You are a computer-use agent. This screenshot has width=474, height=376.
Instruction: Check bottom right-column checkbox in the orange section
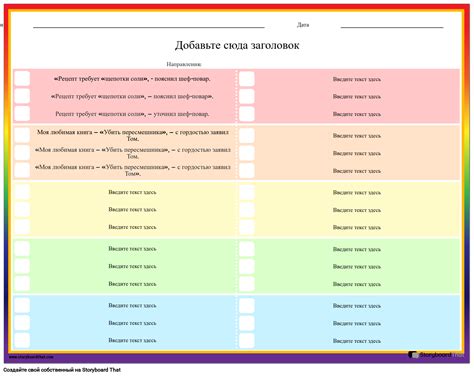[247, 170]
